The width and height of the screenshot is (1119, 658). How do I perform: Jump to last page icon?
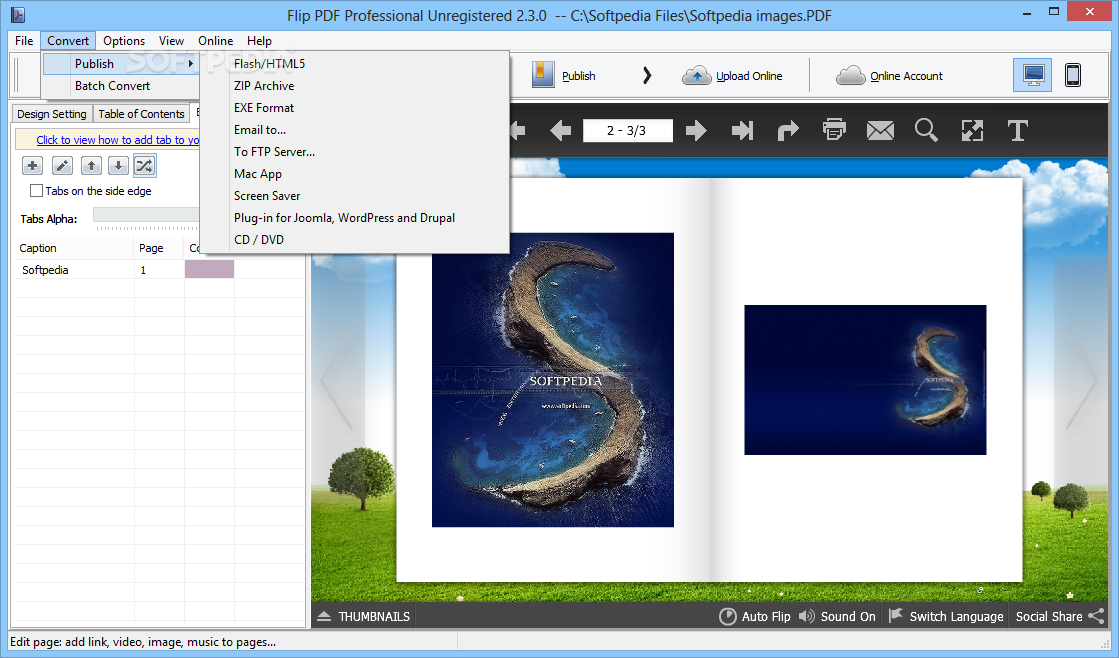742,131
